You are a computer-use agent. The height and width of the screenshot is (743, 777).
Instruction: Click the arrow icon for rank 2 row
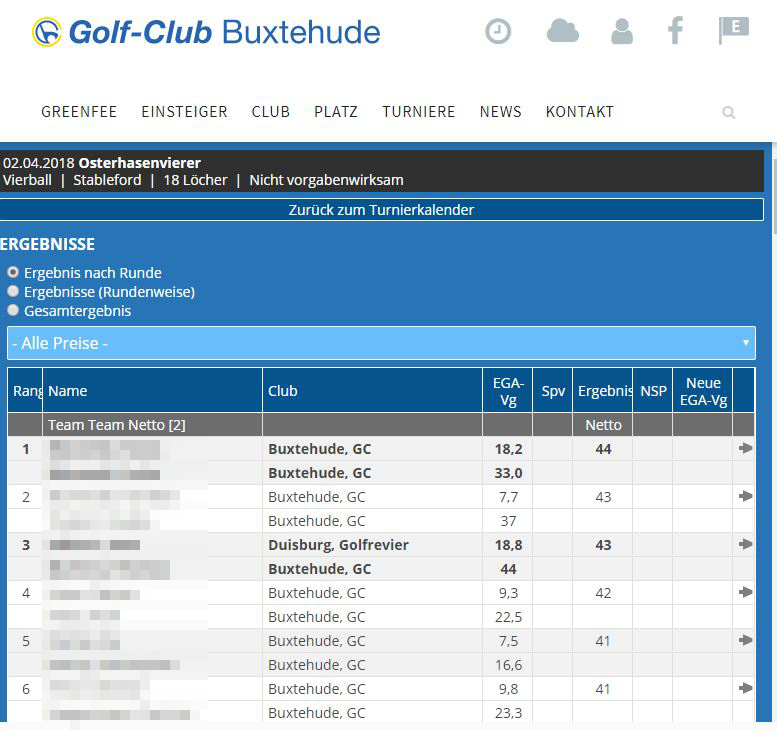745,496
